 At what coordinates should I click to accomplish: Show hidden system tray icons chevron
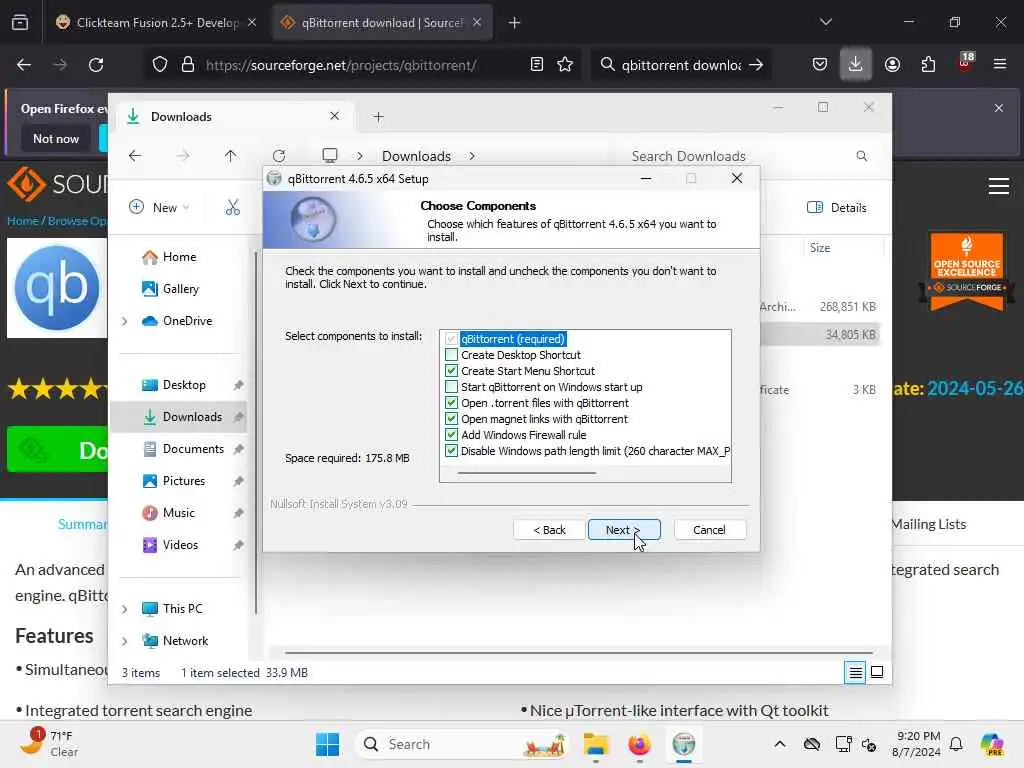click(x=780, y=744)
